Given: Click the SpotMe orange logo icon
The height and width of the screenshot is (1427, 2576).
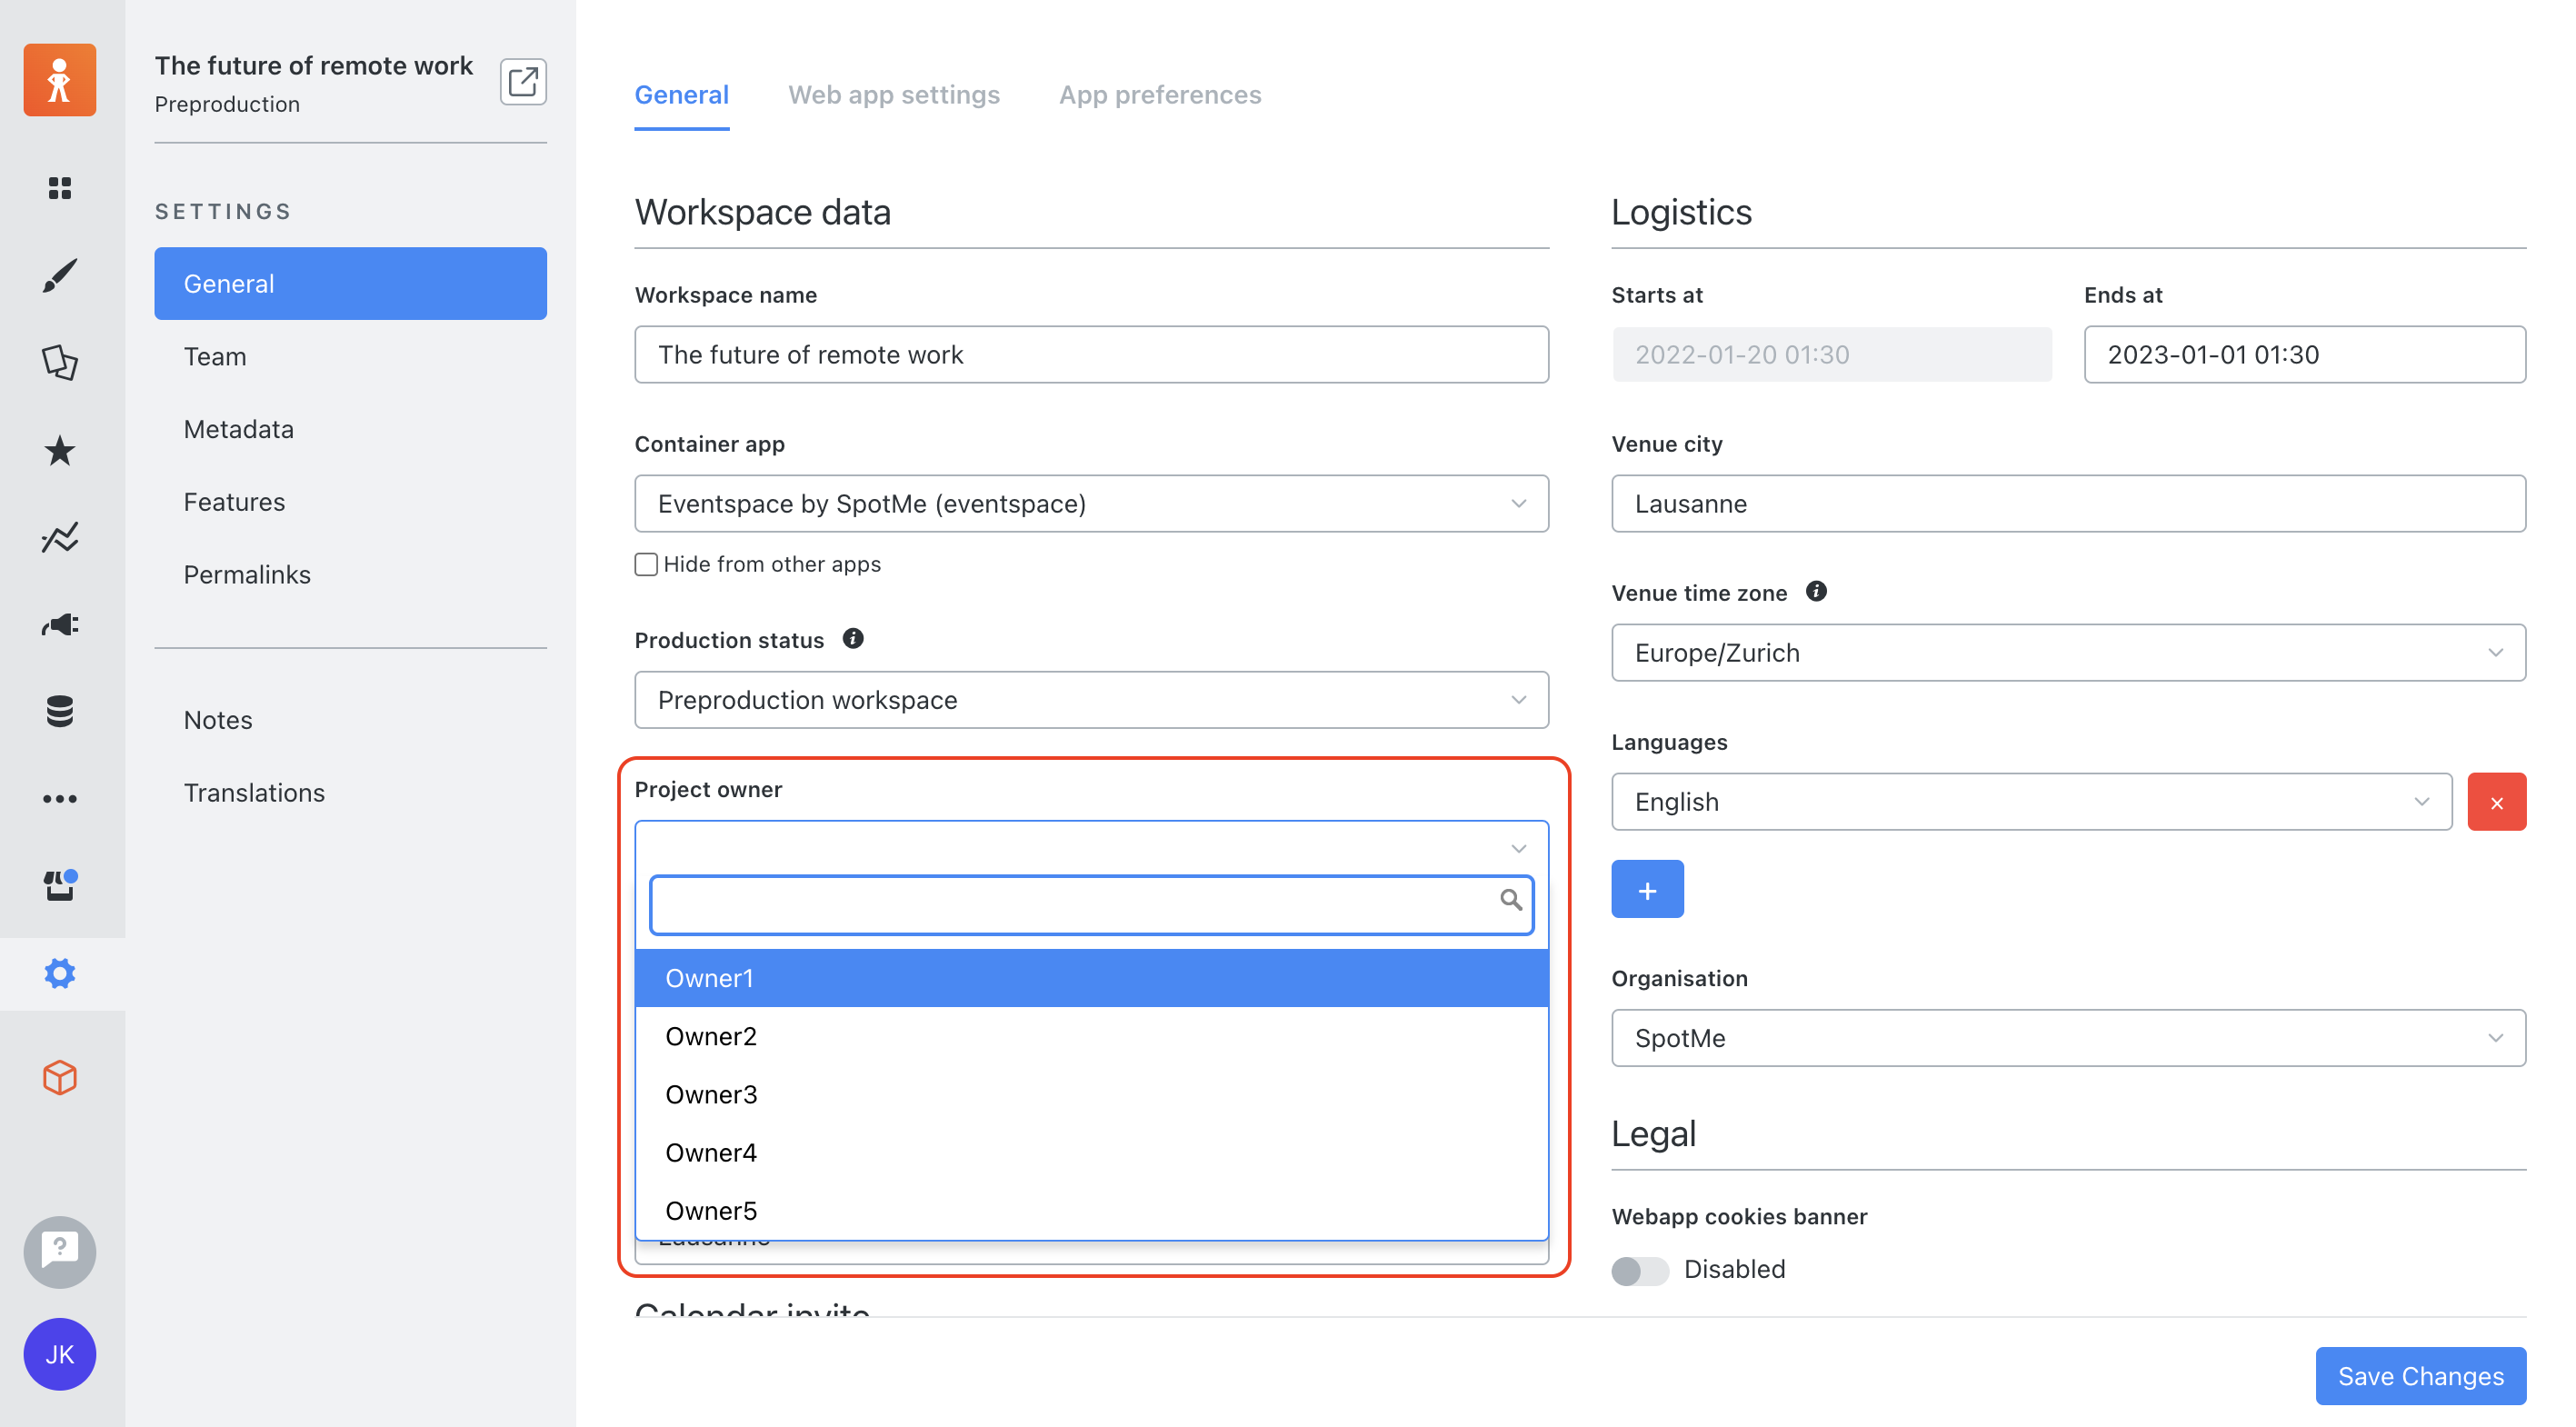Looking at the screenshot, I should coord(60,80).
